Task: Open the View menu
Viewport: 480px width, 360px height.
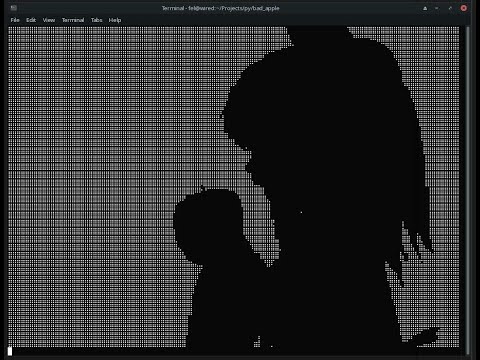Action: (x=49, y=20)
